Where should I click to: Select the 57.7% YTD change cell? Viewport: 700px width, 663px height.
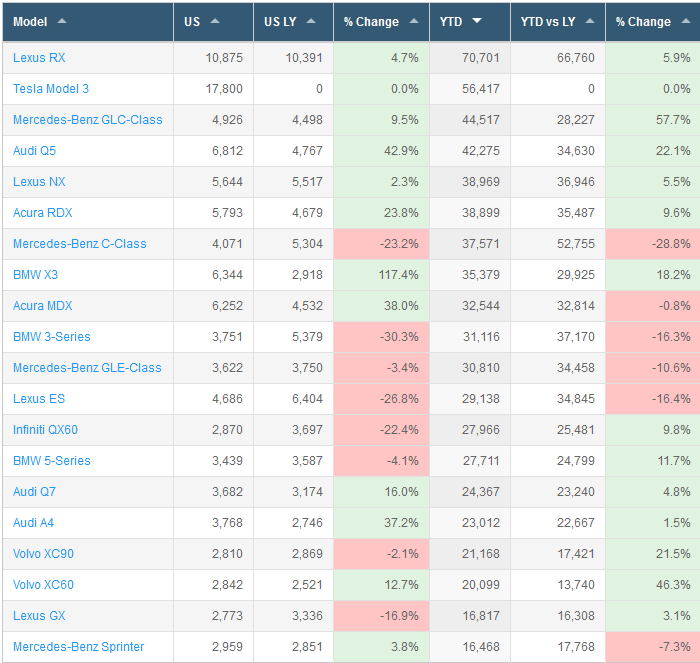point(653,120)
